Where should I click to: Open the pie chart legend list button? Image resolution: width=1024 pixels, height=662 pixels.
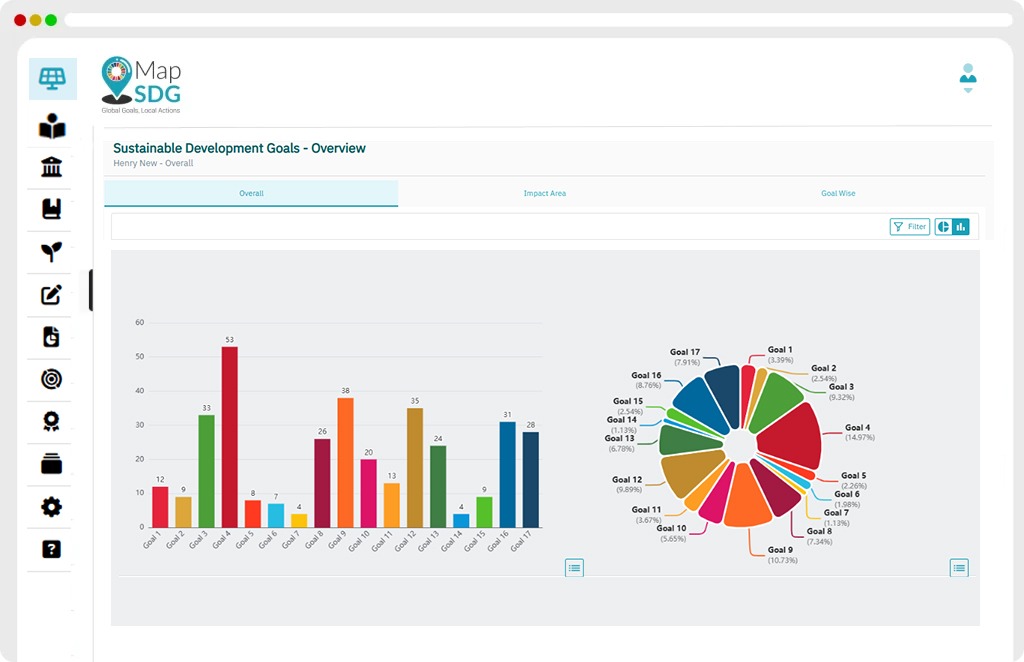tap(959, 568)
